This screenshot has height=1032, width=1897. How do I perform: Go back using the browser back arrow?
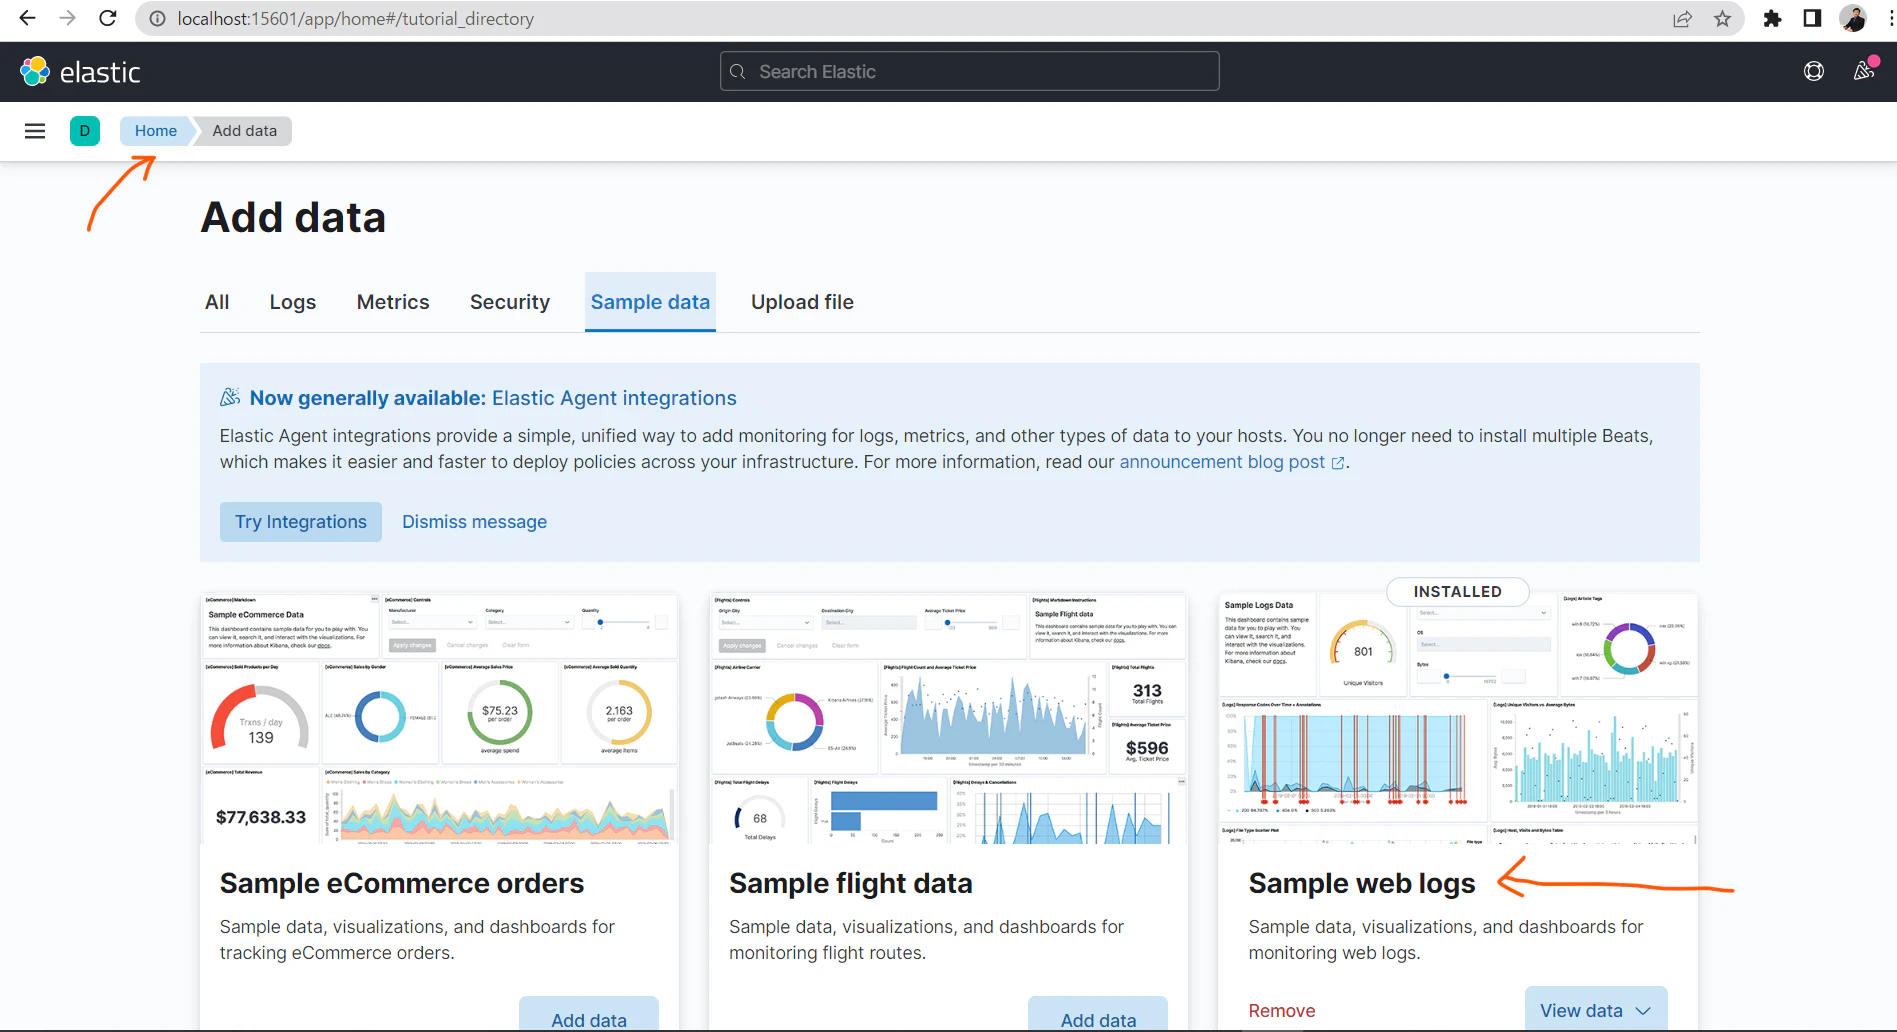coord(28,19)
